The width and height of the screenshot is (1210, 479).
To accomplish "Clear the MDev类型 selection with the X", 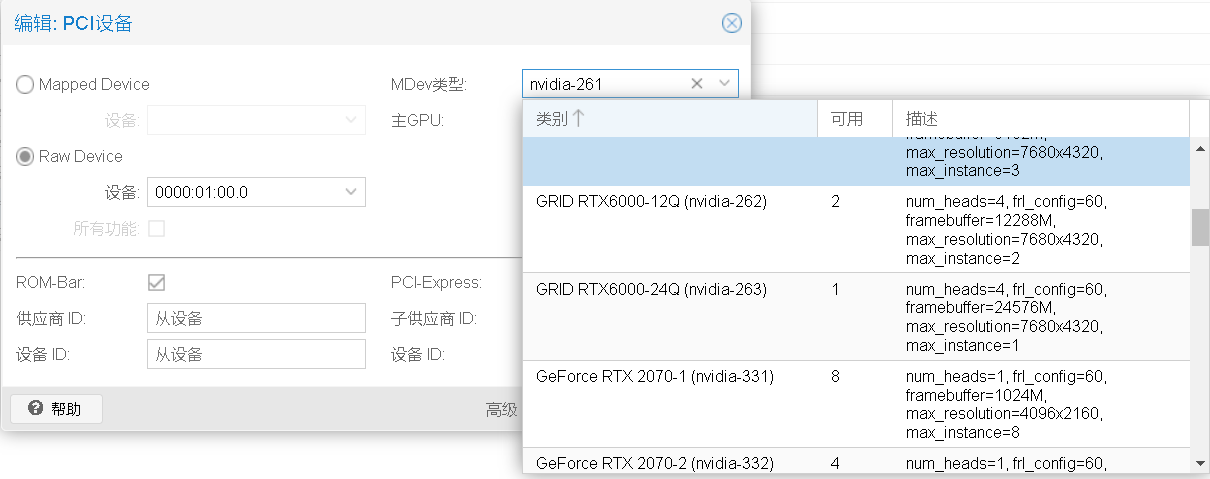I will pos(697,84).
